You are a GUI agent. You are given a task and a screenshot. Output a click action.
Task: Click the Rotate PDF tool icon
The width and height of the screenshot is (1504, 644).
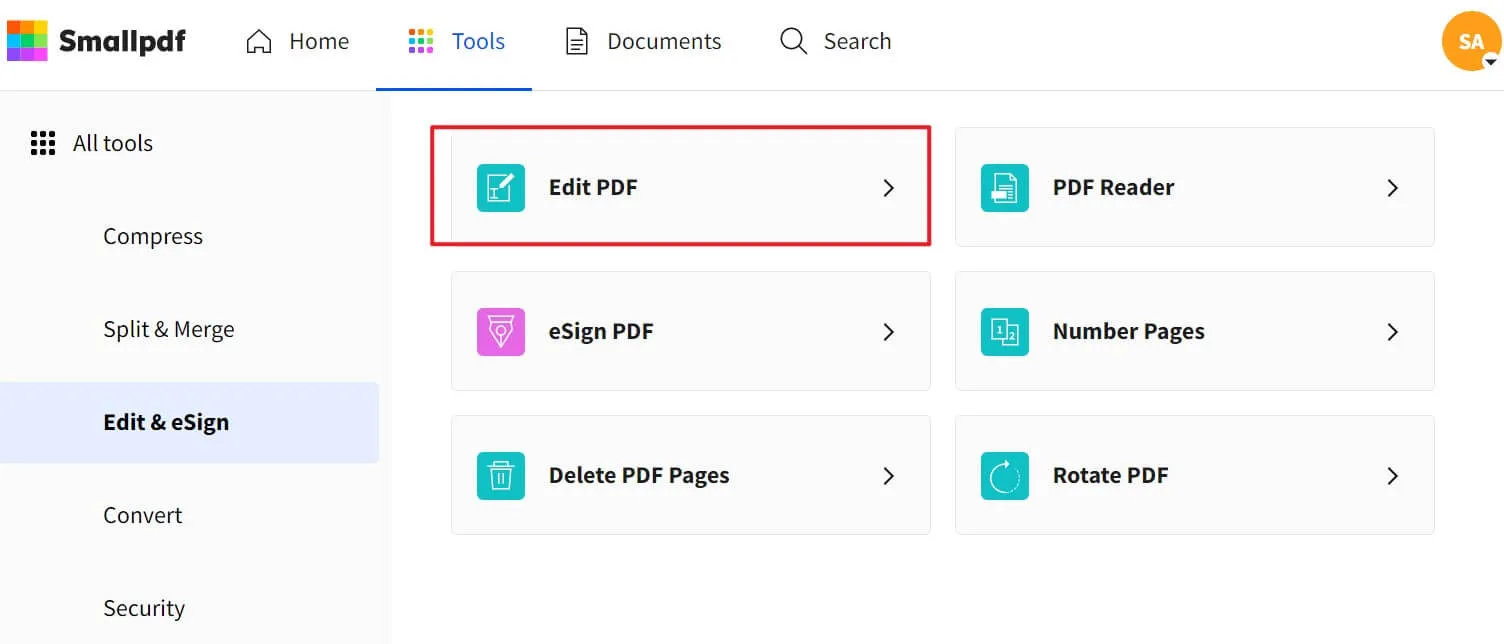tap(1004, 476)
